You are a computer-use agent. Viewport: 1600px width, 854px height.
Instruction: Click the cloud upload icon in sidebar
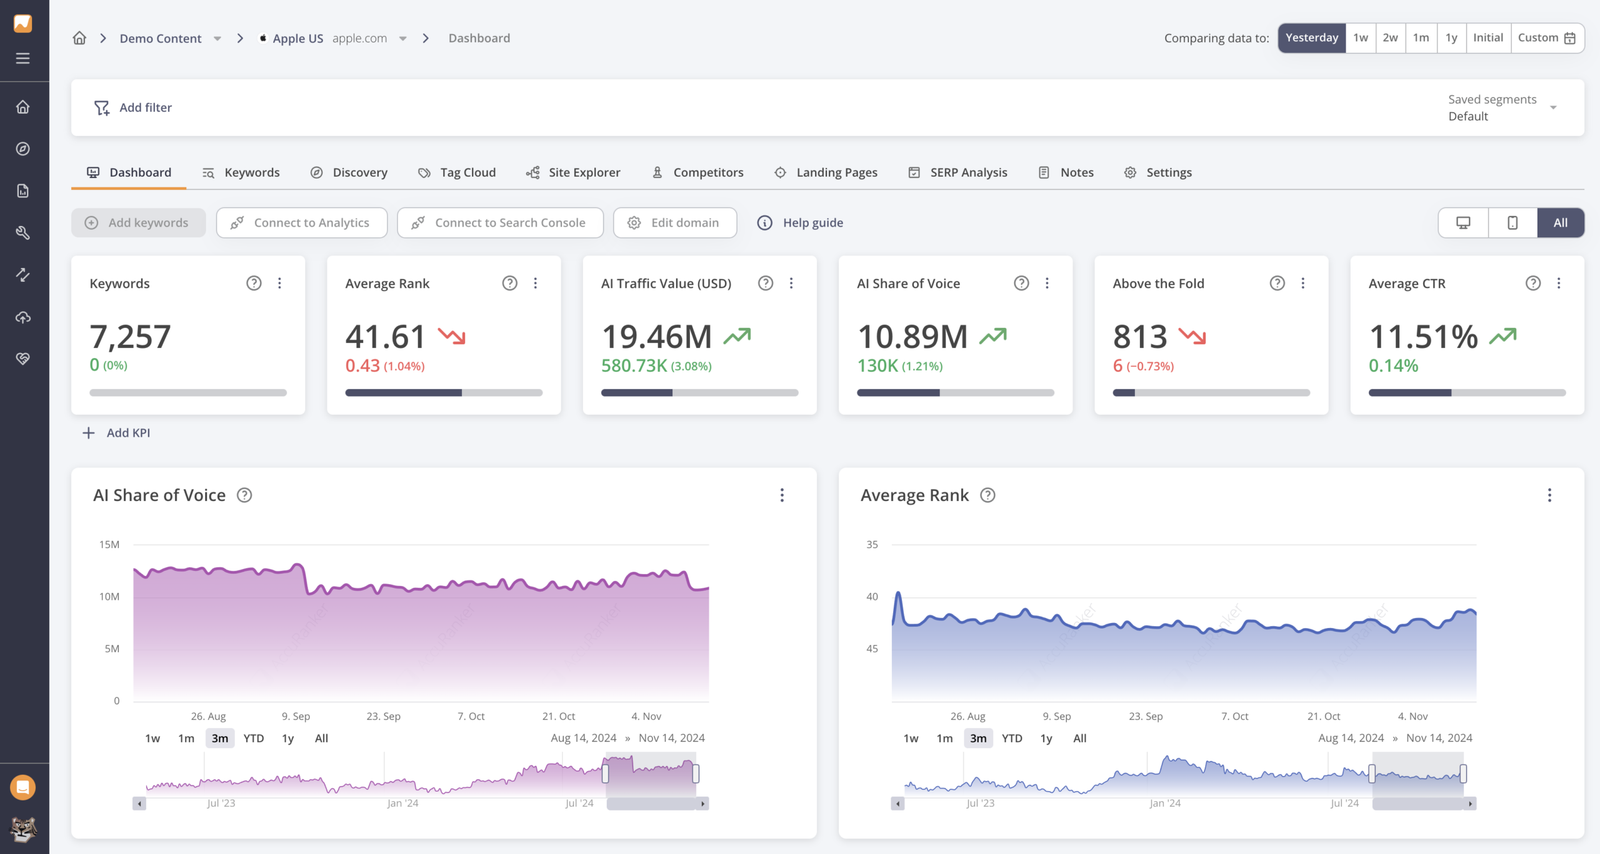click(x=23, y=317)
